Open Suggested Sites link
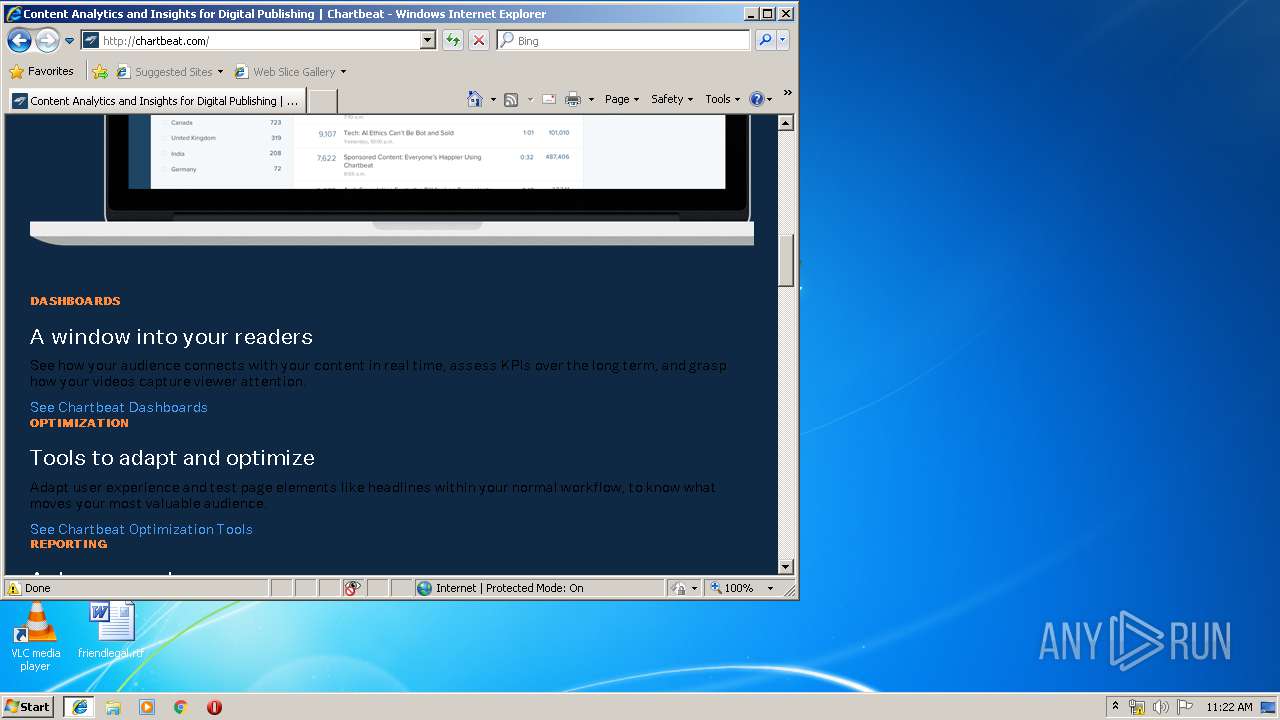Screen dimensions: 1280x720 click(170, 72)
